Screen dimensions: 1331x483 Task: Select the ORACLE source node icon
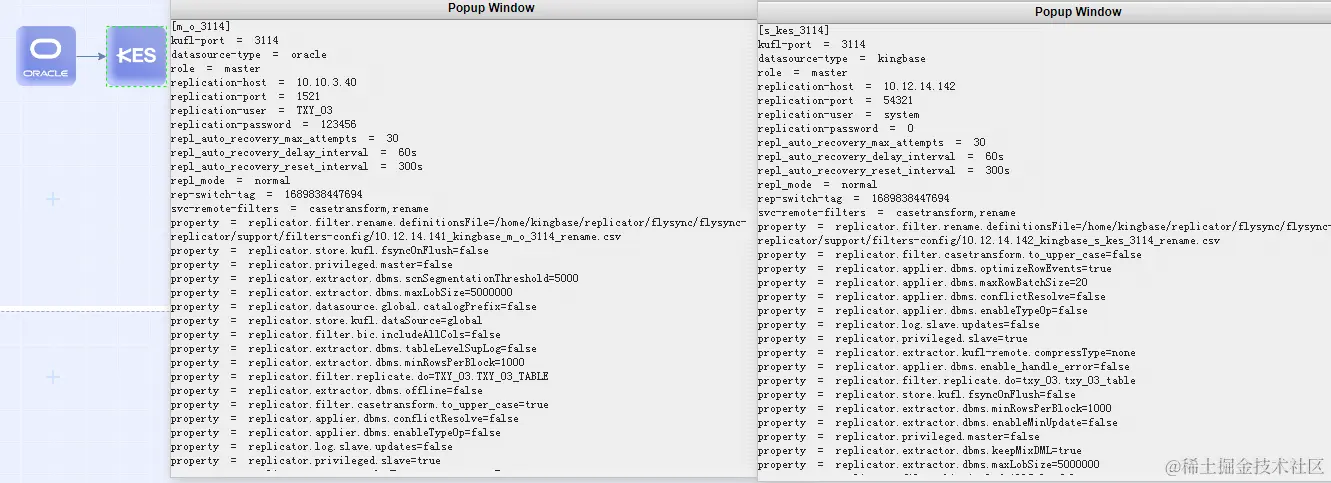[x=46, y=56]
